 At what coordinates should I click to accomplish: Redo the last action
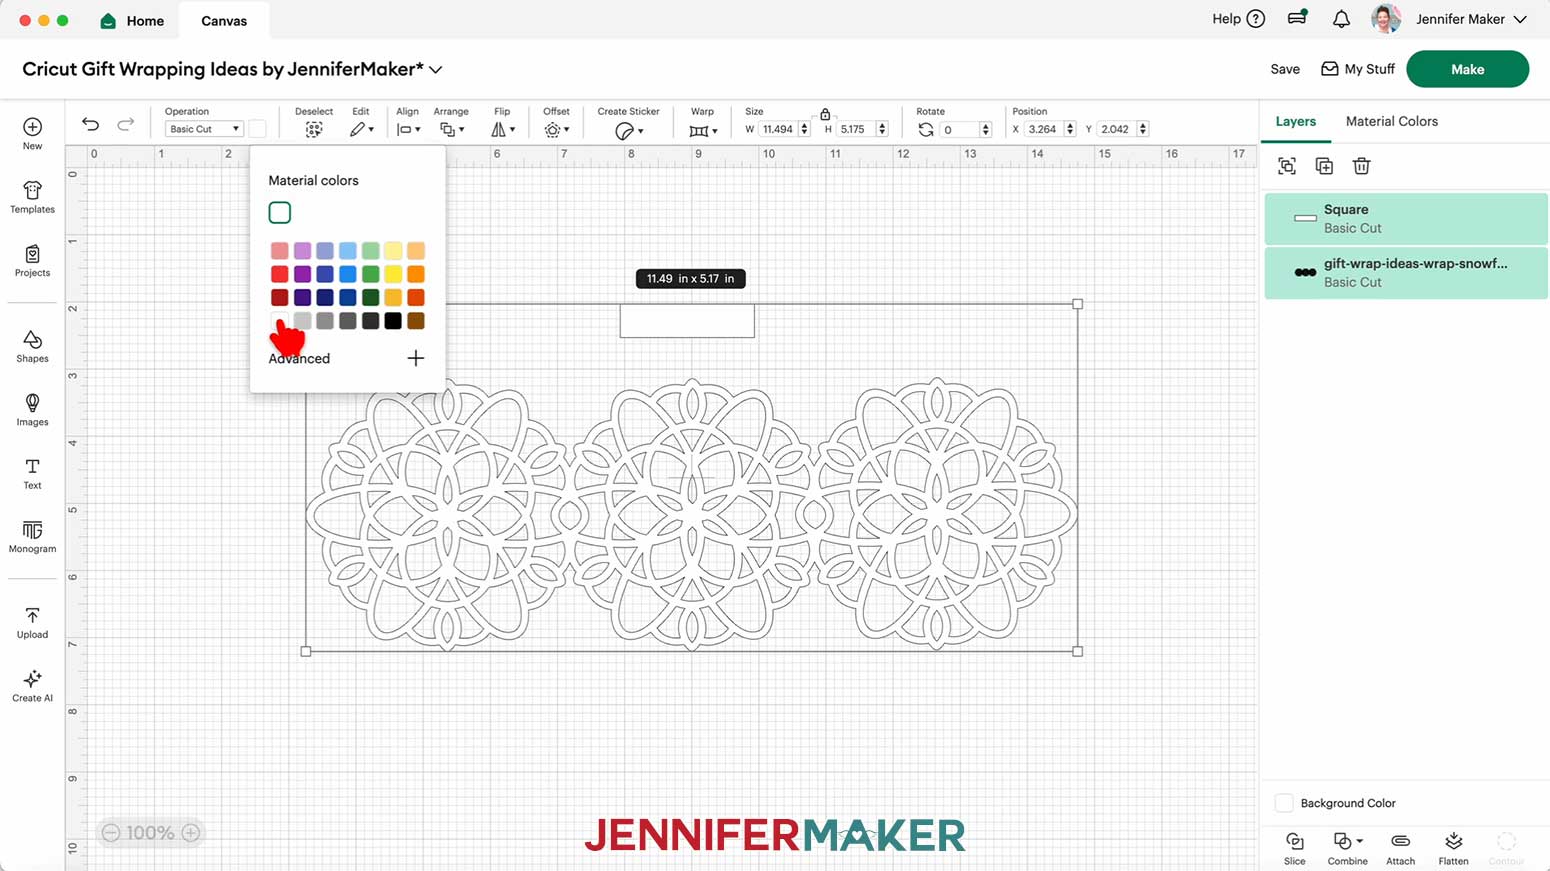125,124
